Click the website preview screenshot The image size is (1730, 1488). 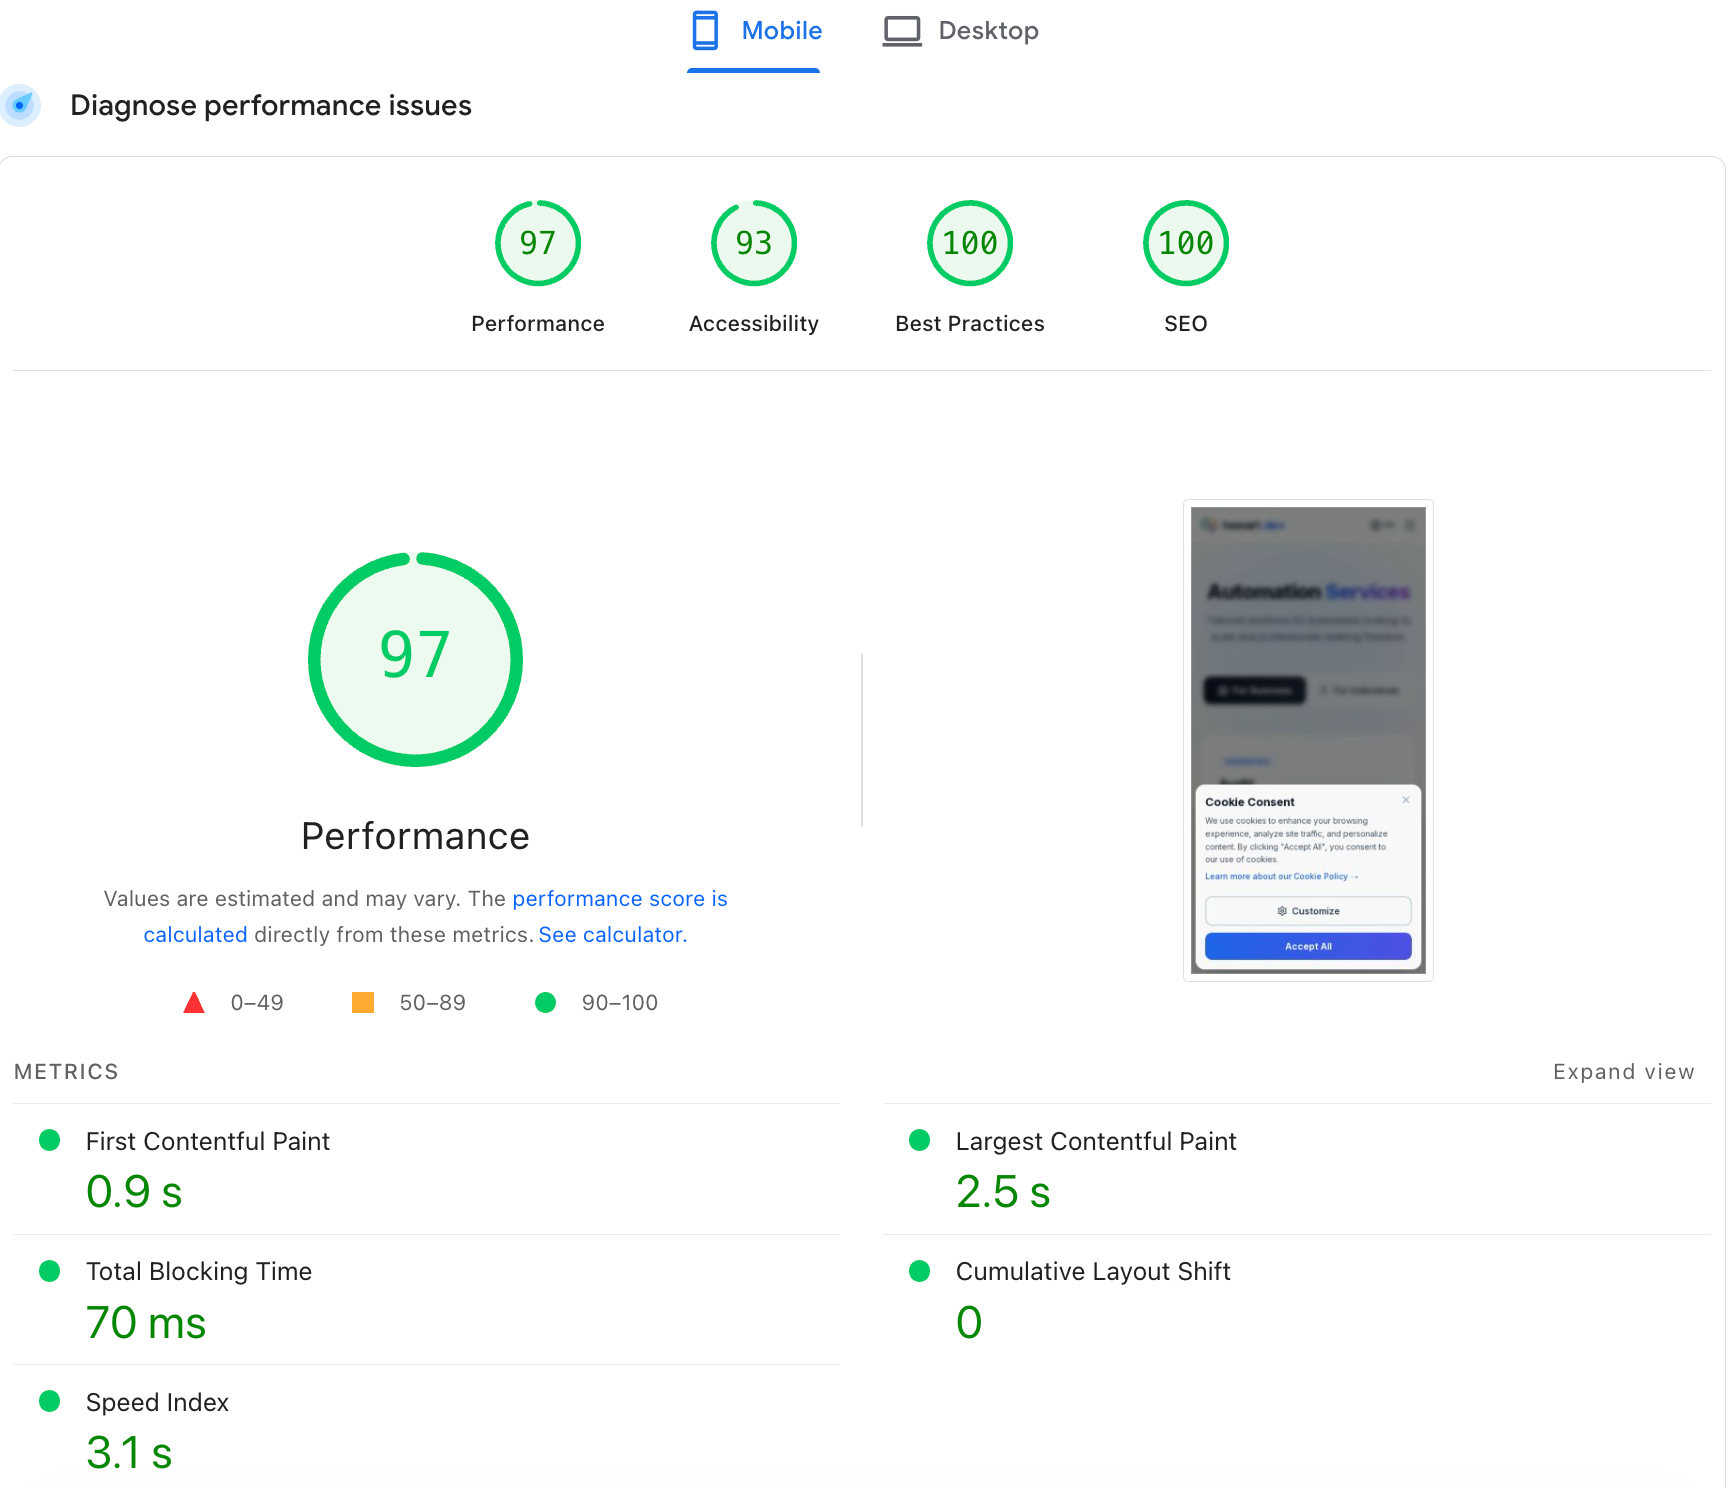coord(1307,739)
